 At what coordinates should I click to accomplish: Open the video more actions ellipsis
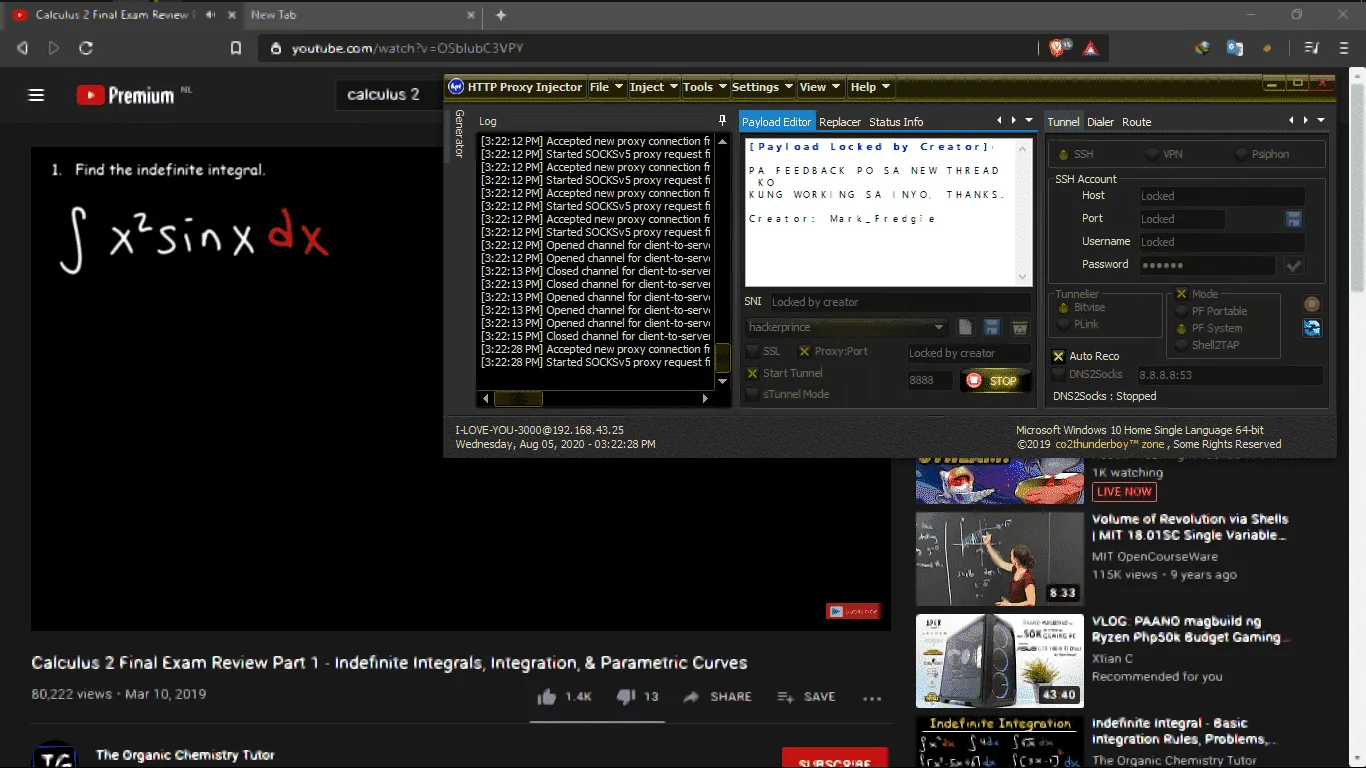tap(872, 698)
